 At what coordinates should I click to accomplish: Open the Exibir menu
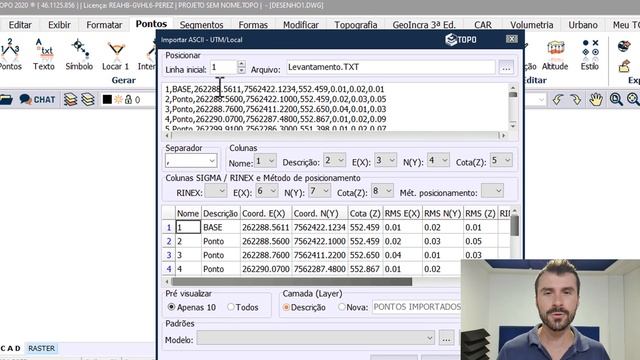[x=59, y=25]
